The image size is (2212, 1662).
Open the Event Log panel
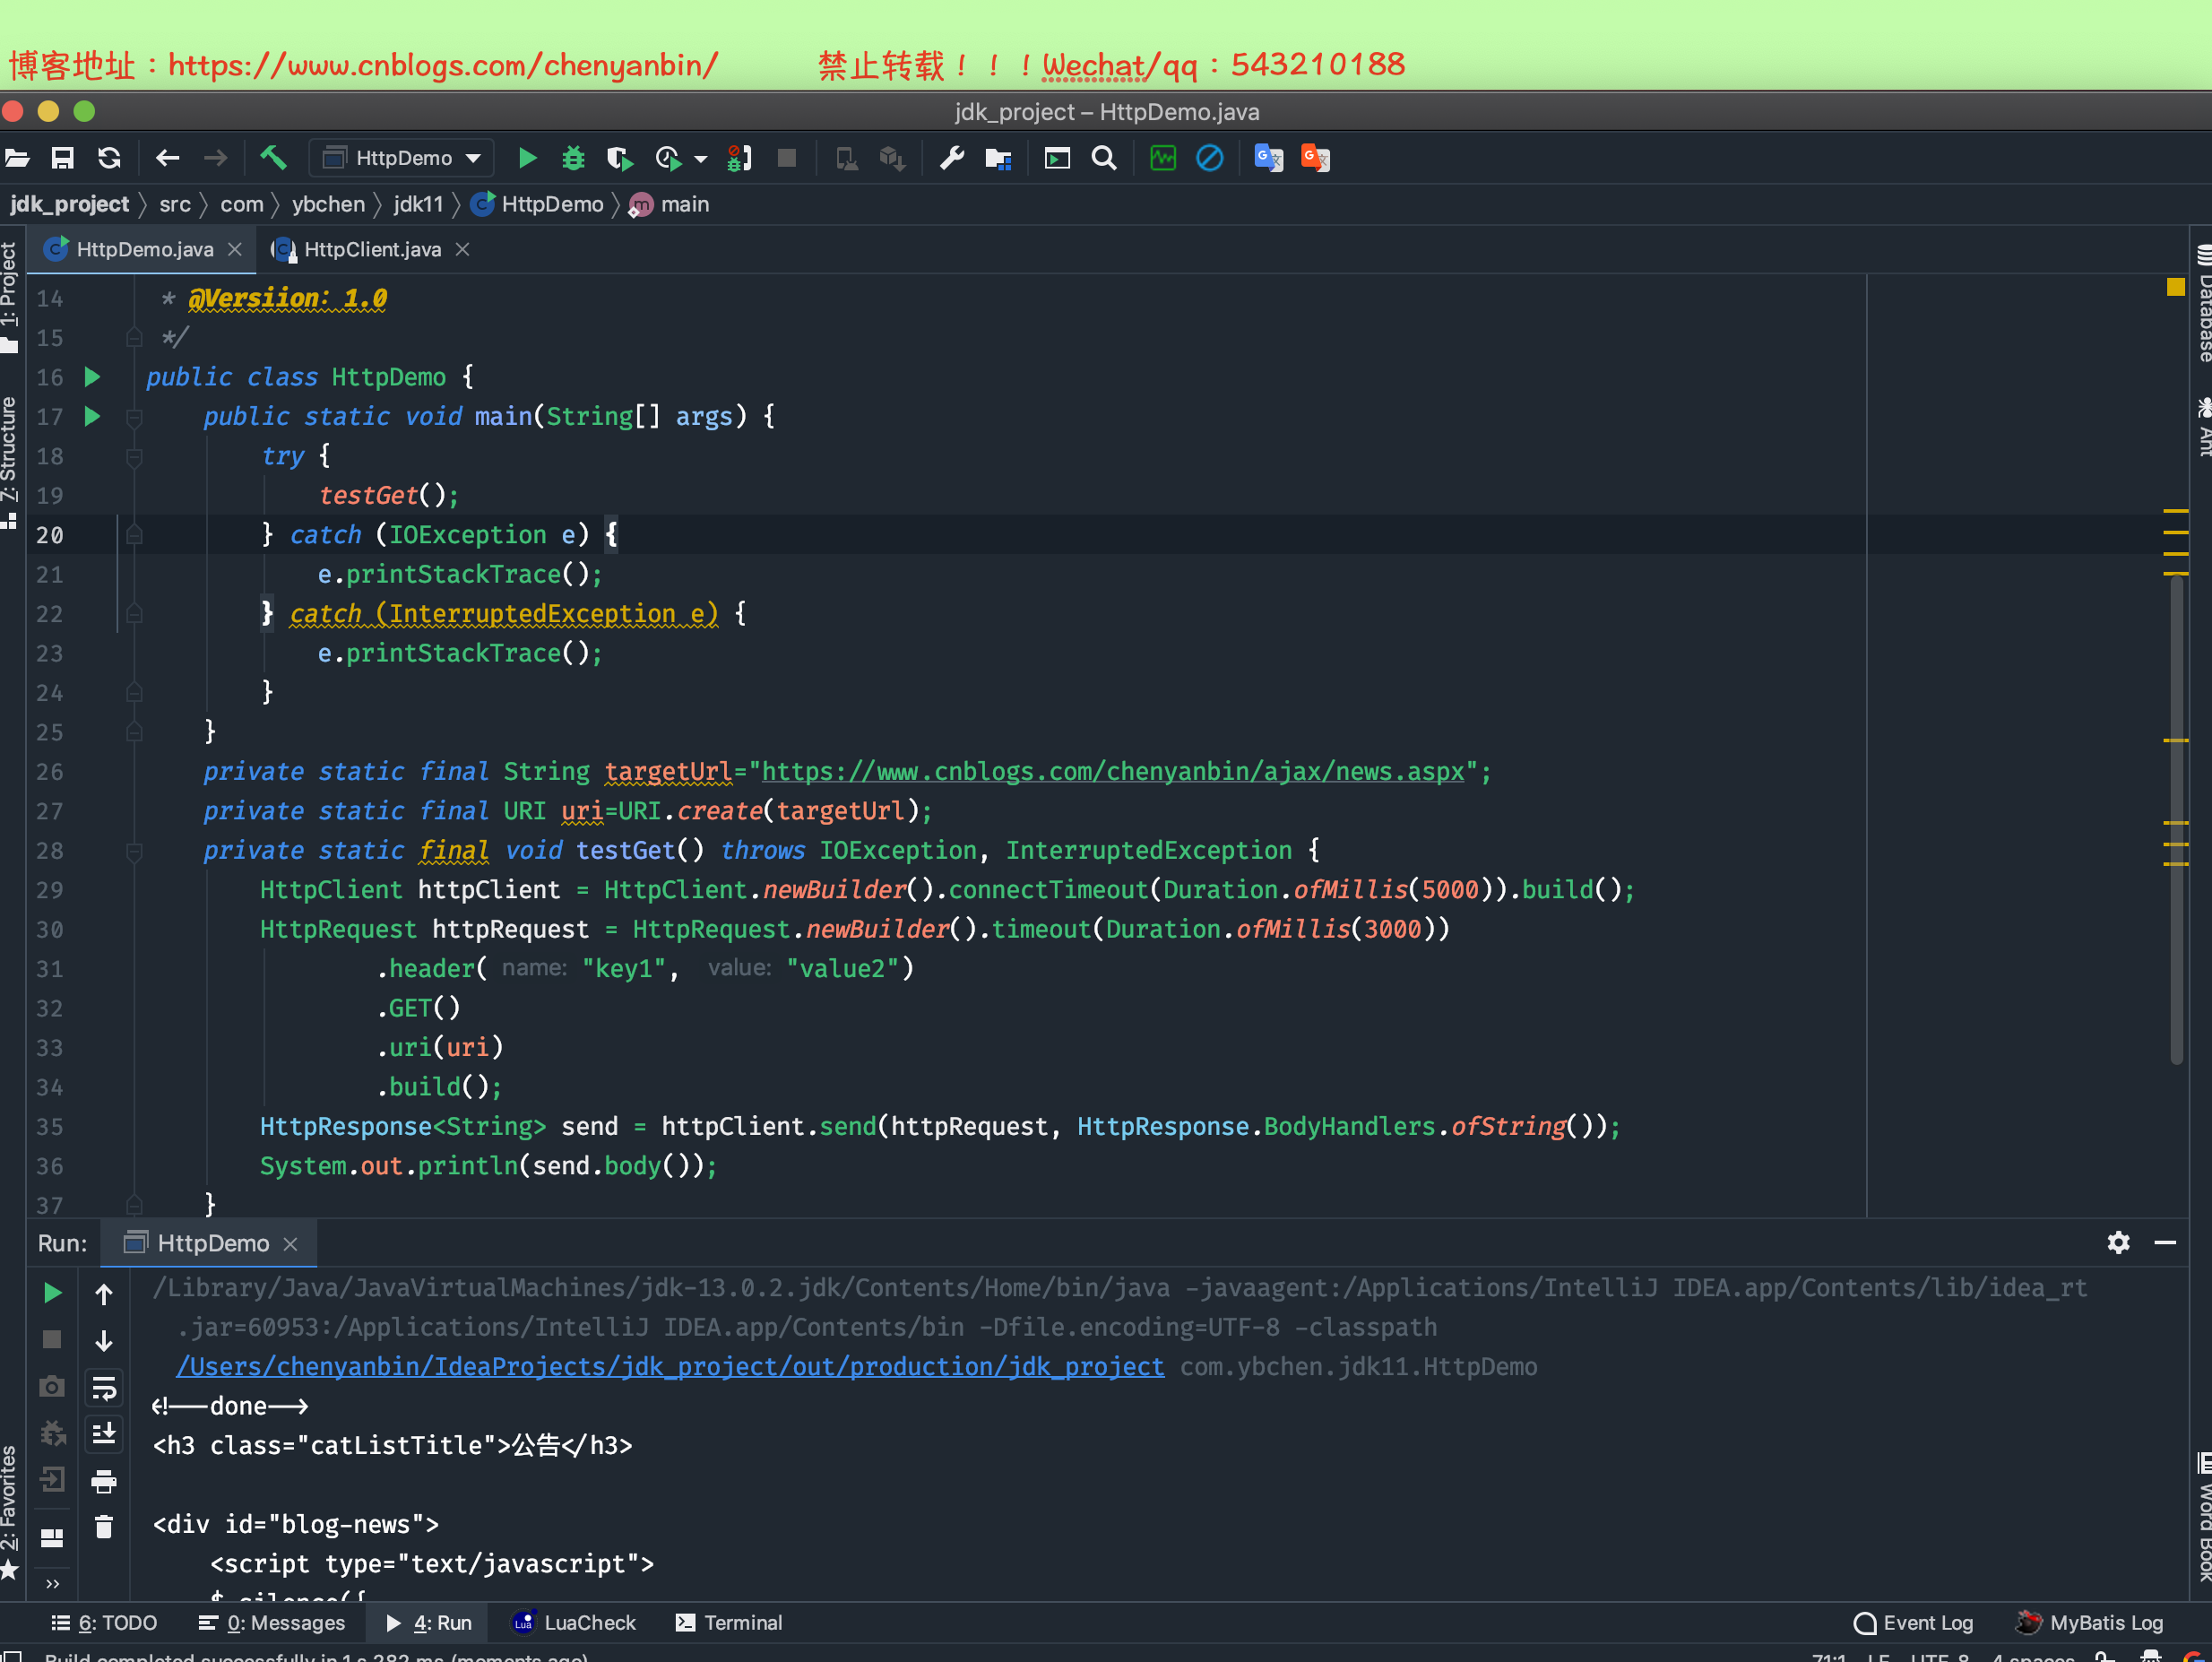[1914, 1622]
